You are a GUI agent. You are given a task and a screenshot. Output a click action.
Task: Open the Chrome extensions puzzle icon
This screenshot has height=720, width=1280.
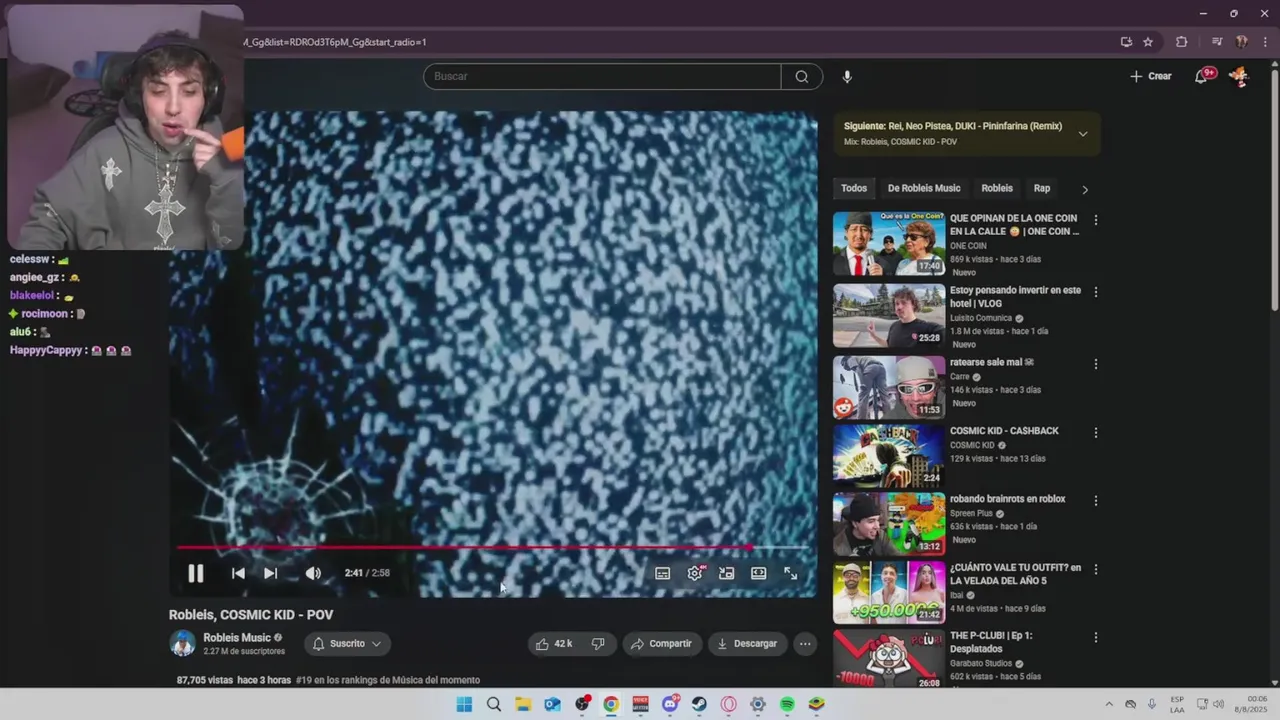1182,42
